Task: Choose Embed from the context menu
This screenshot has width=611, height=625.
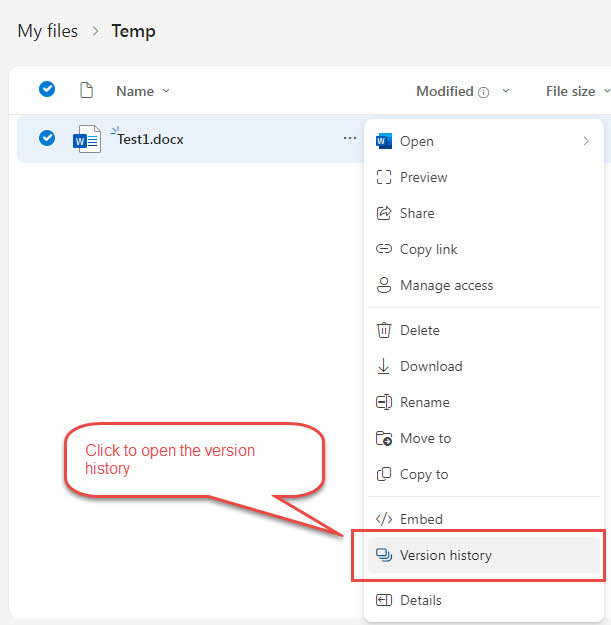Action: (483, 519)
